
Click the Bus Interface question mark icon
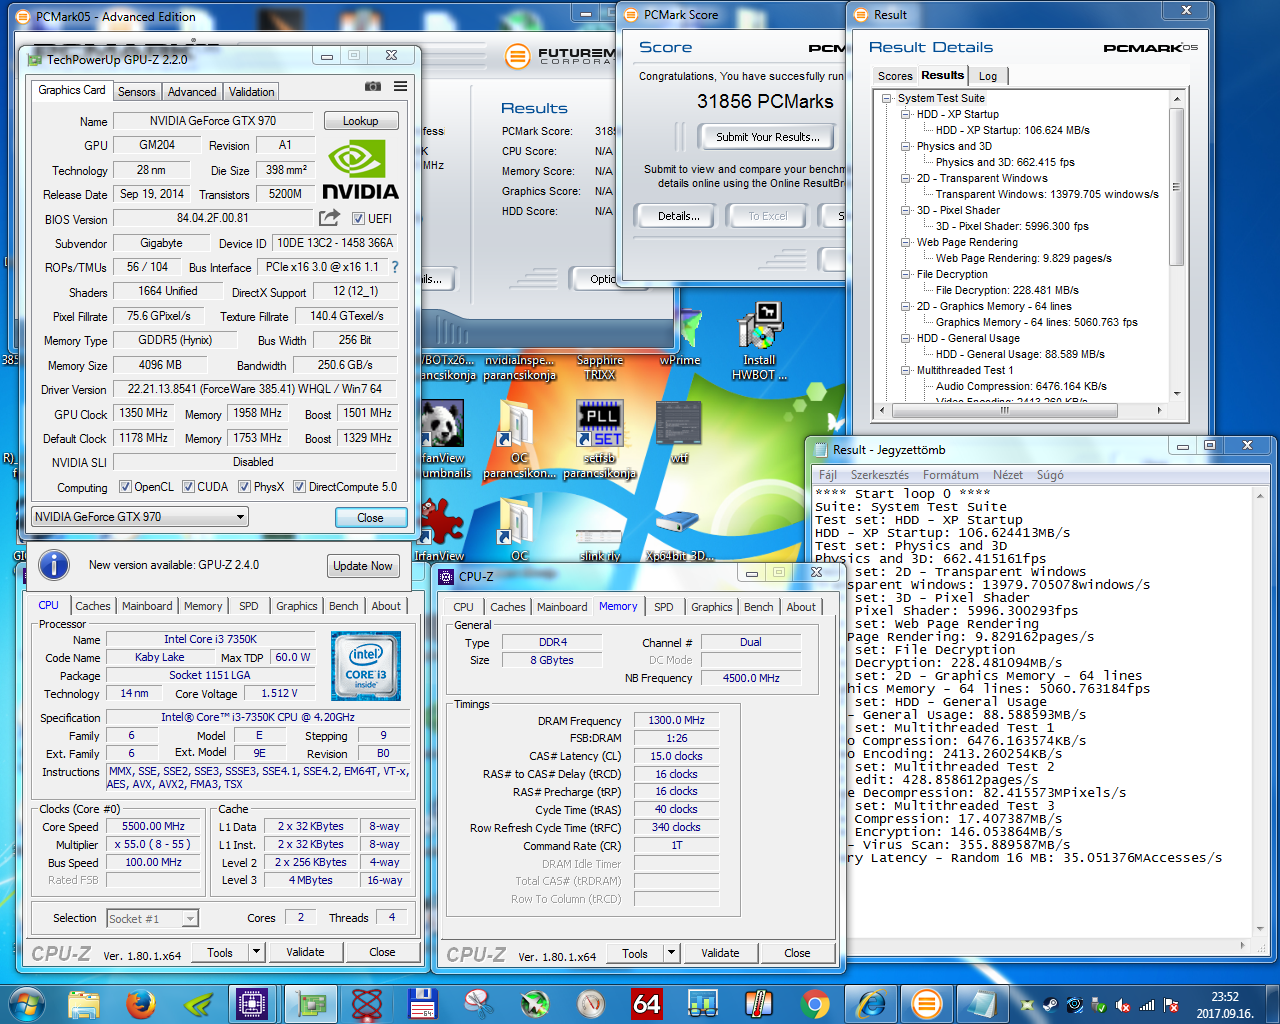[394, 267]
